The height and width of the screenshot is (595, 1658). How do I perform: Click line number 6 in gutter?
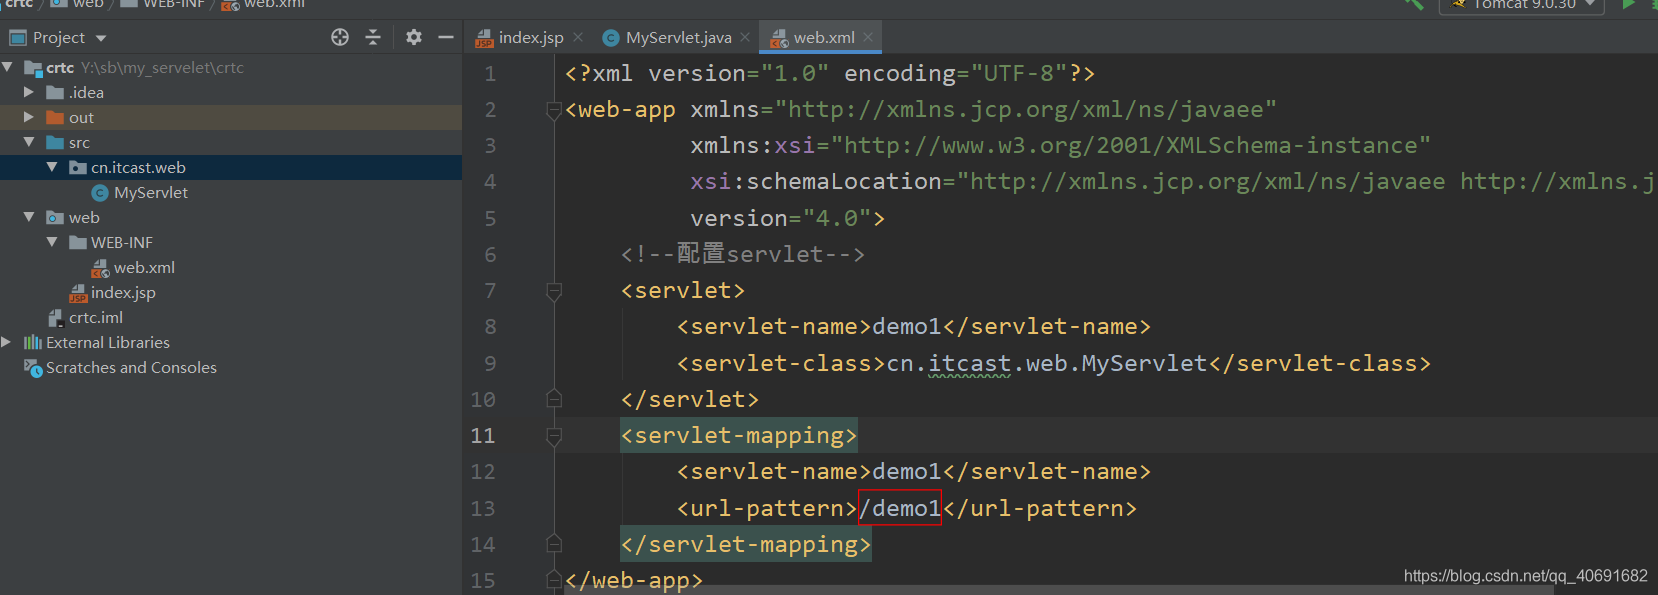490,254
